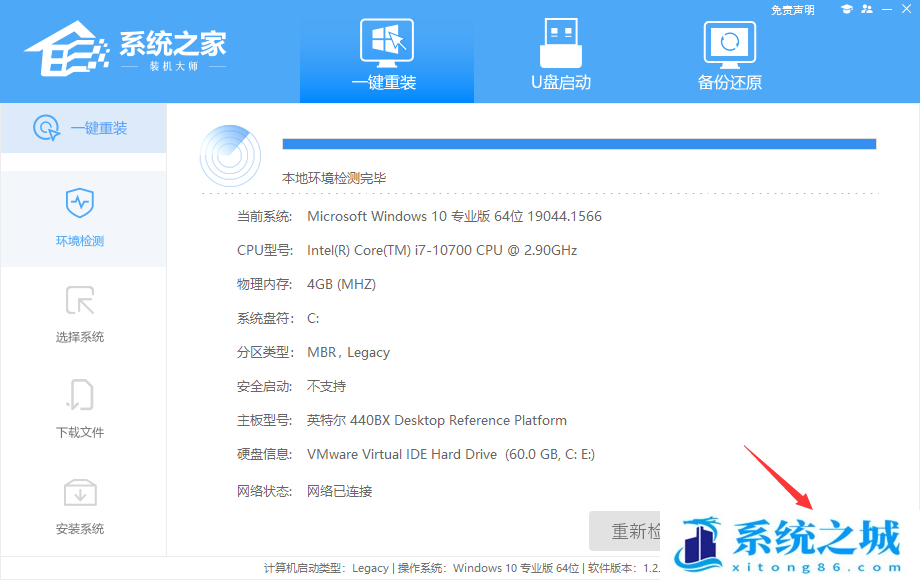Click the MBR, Legacy partition value
Screen dimensions: 920x580
tap(349, 352)
